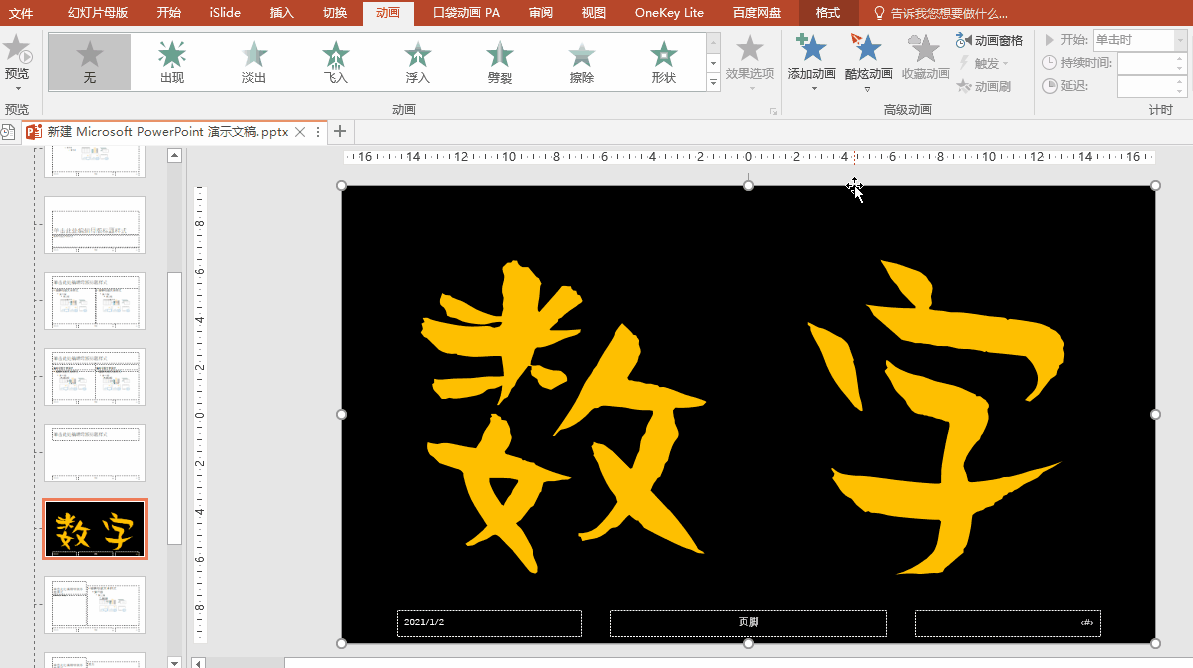
Task: Select the 数字 slide thumbnail
Action: (x=95, y=529)
